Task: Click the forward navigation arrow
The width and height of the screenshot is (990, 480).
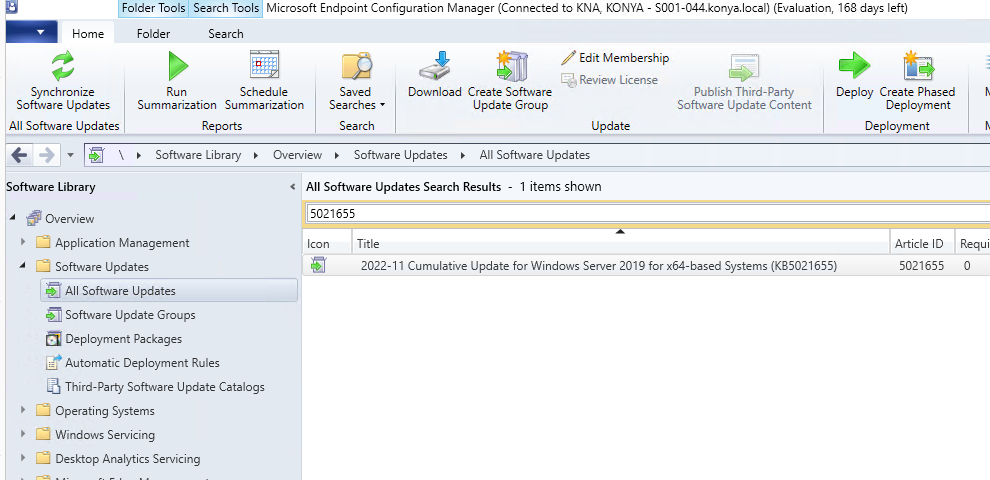Action: (x=47, y=155)
